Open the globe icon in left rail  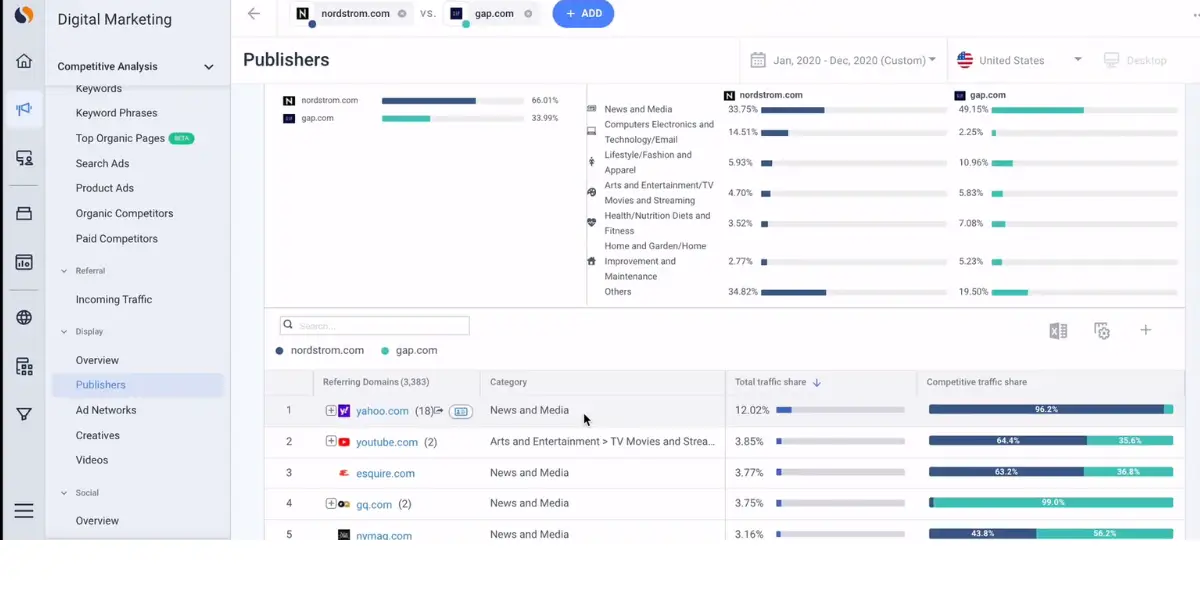tap(24, 318)
